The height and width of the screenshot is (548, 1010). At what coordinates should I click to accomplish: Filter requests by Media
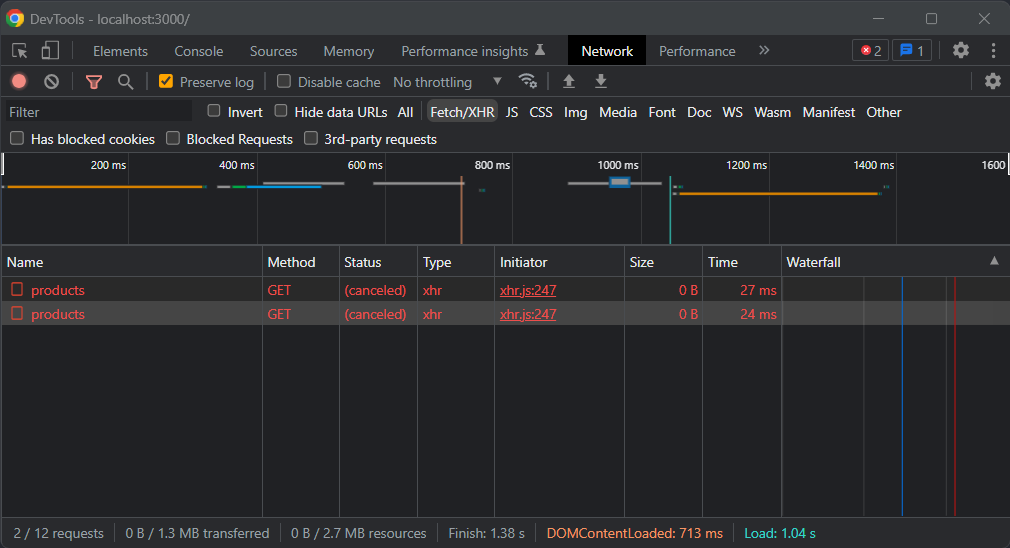point(618,112)
